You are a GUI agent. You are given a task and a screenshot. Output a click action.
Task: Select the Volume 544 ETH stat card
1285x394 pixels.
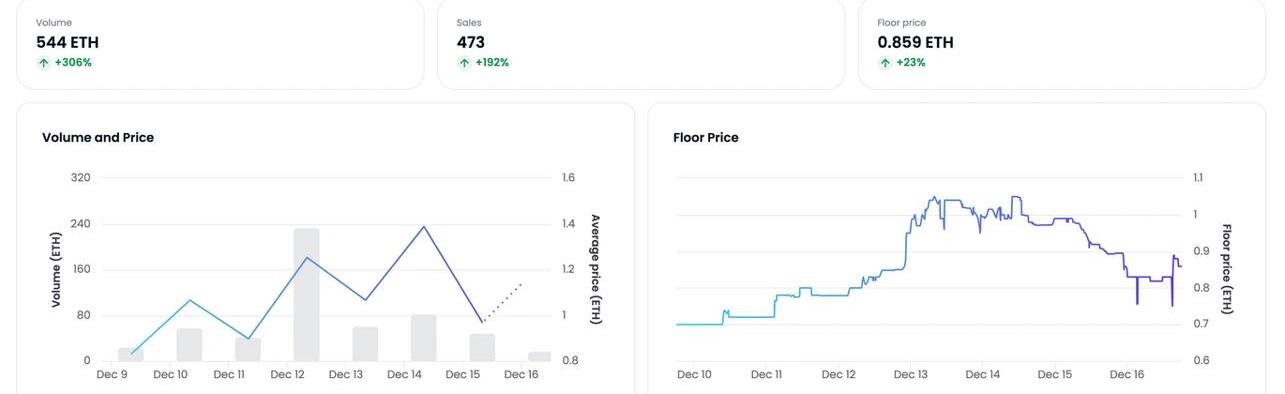(x=220, y=44)
